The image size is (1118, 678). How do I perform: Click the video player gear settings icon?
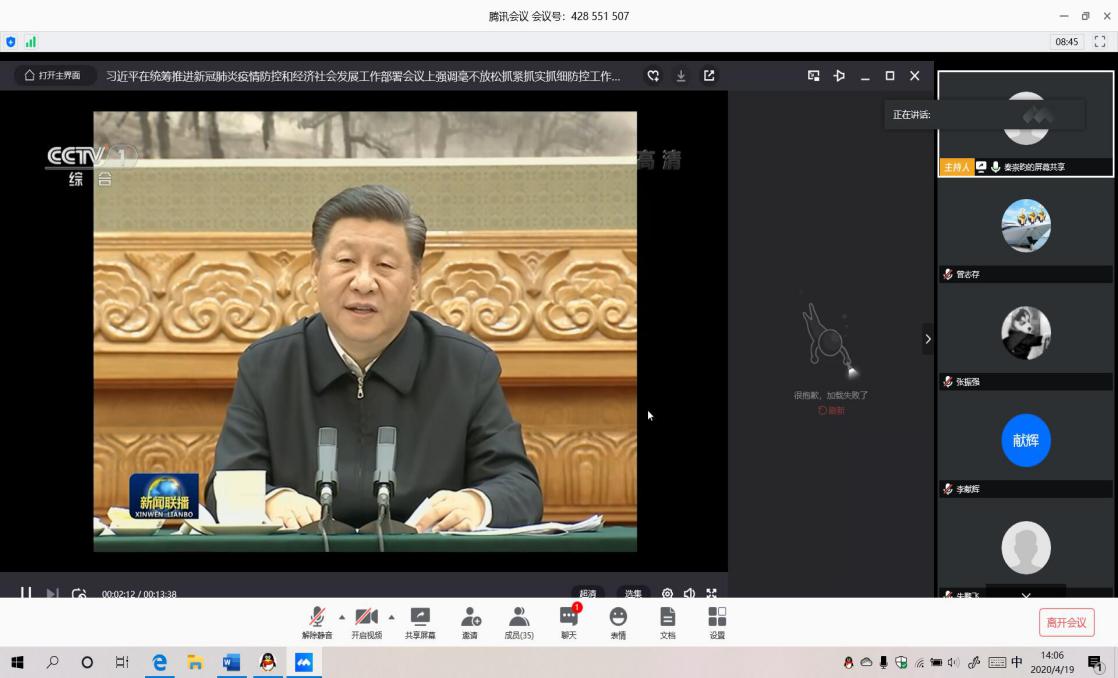point(667,593)
